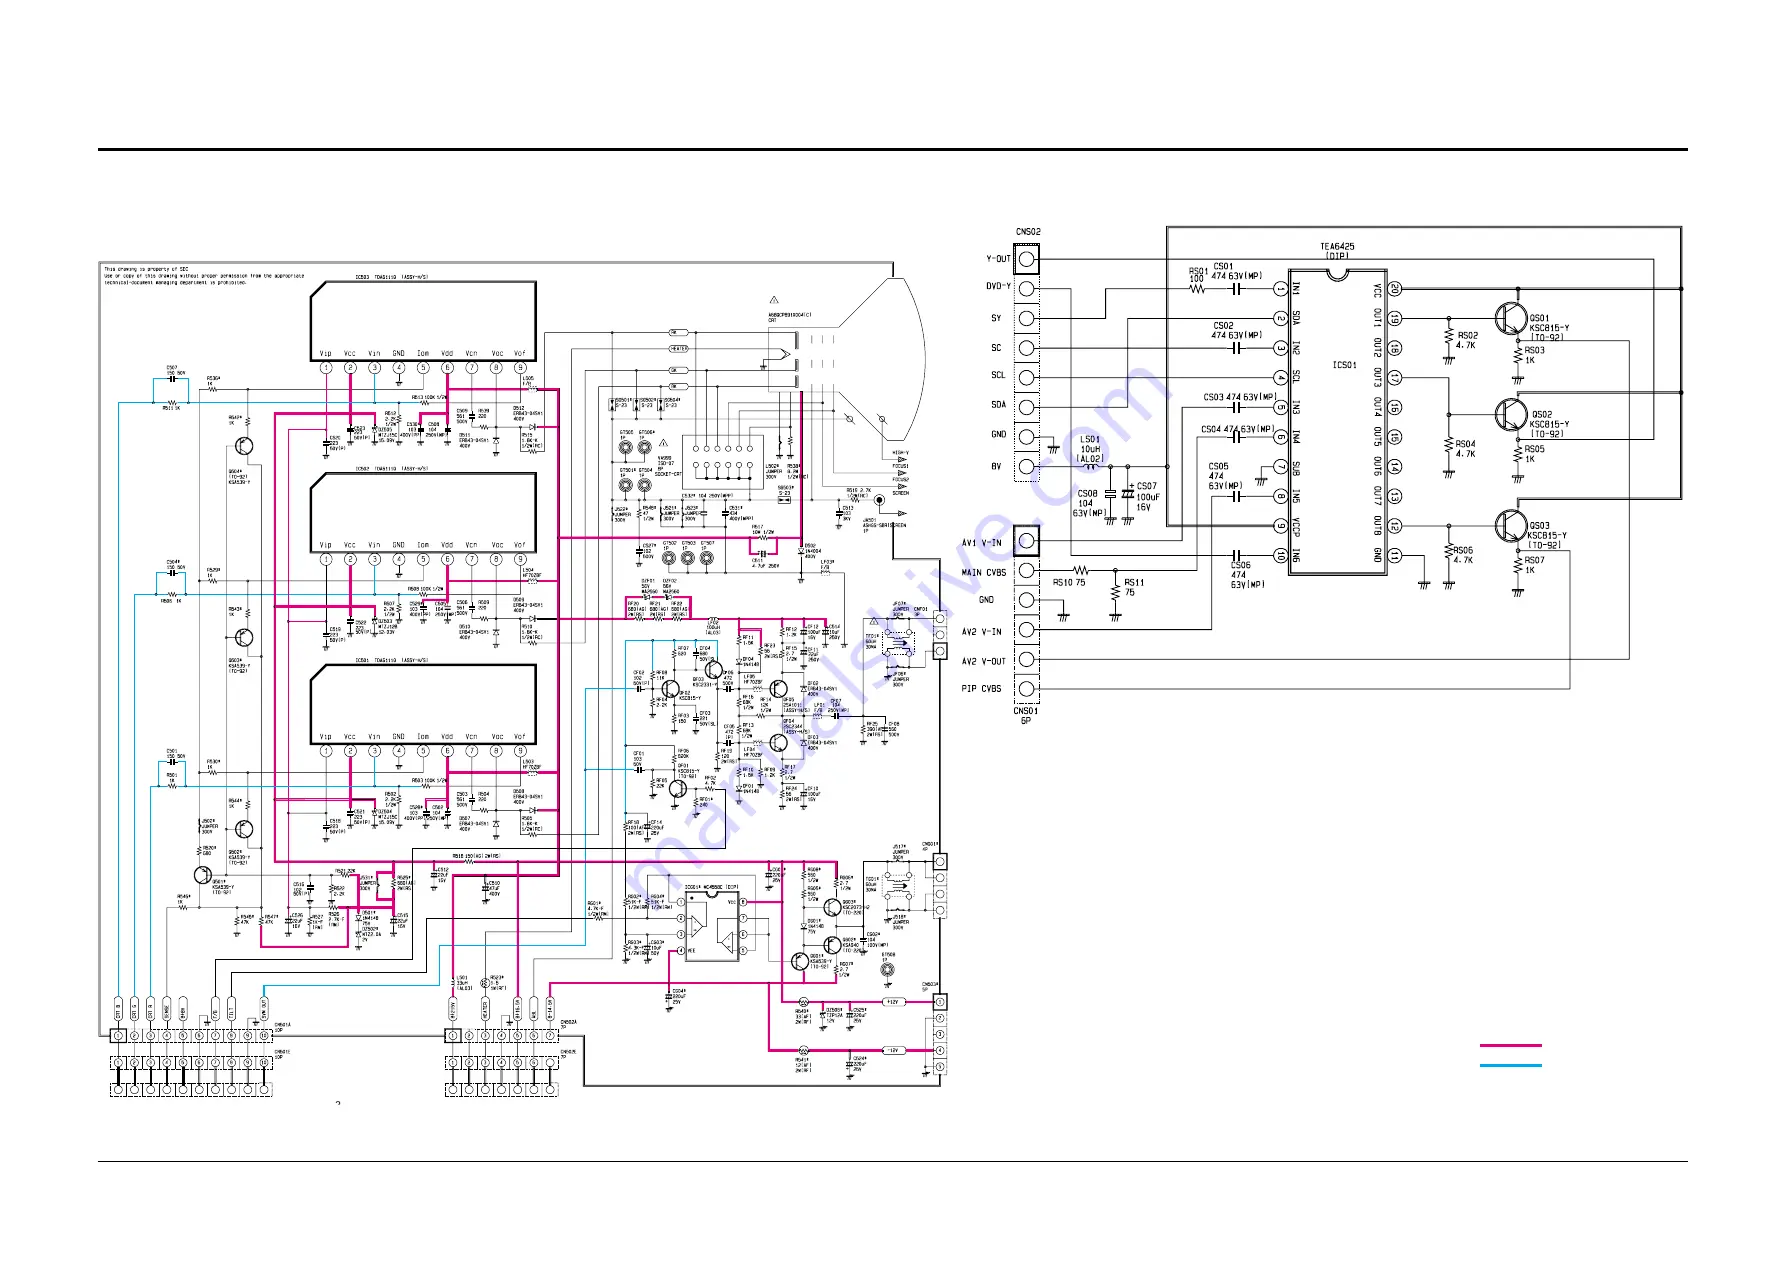Click the QS03 transistor symbol
The height and width of the screenshot is (1263, 1787).
[1509, 525]
